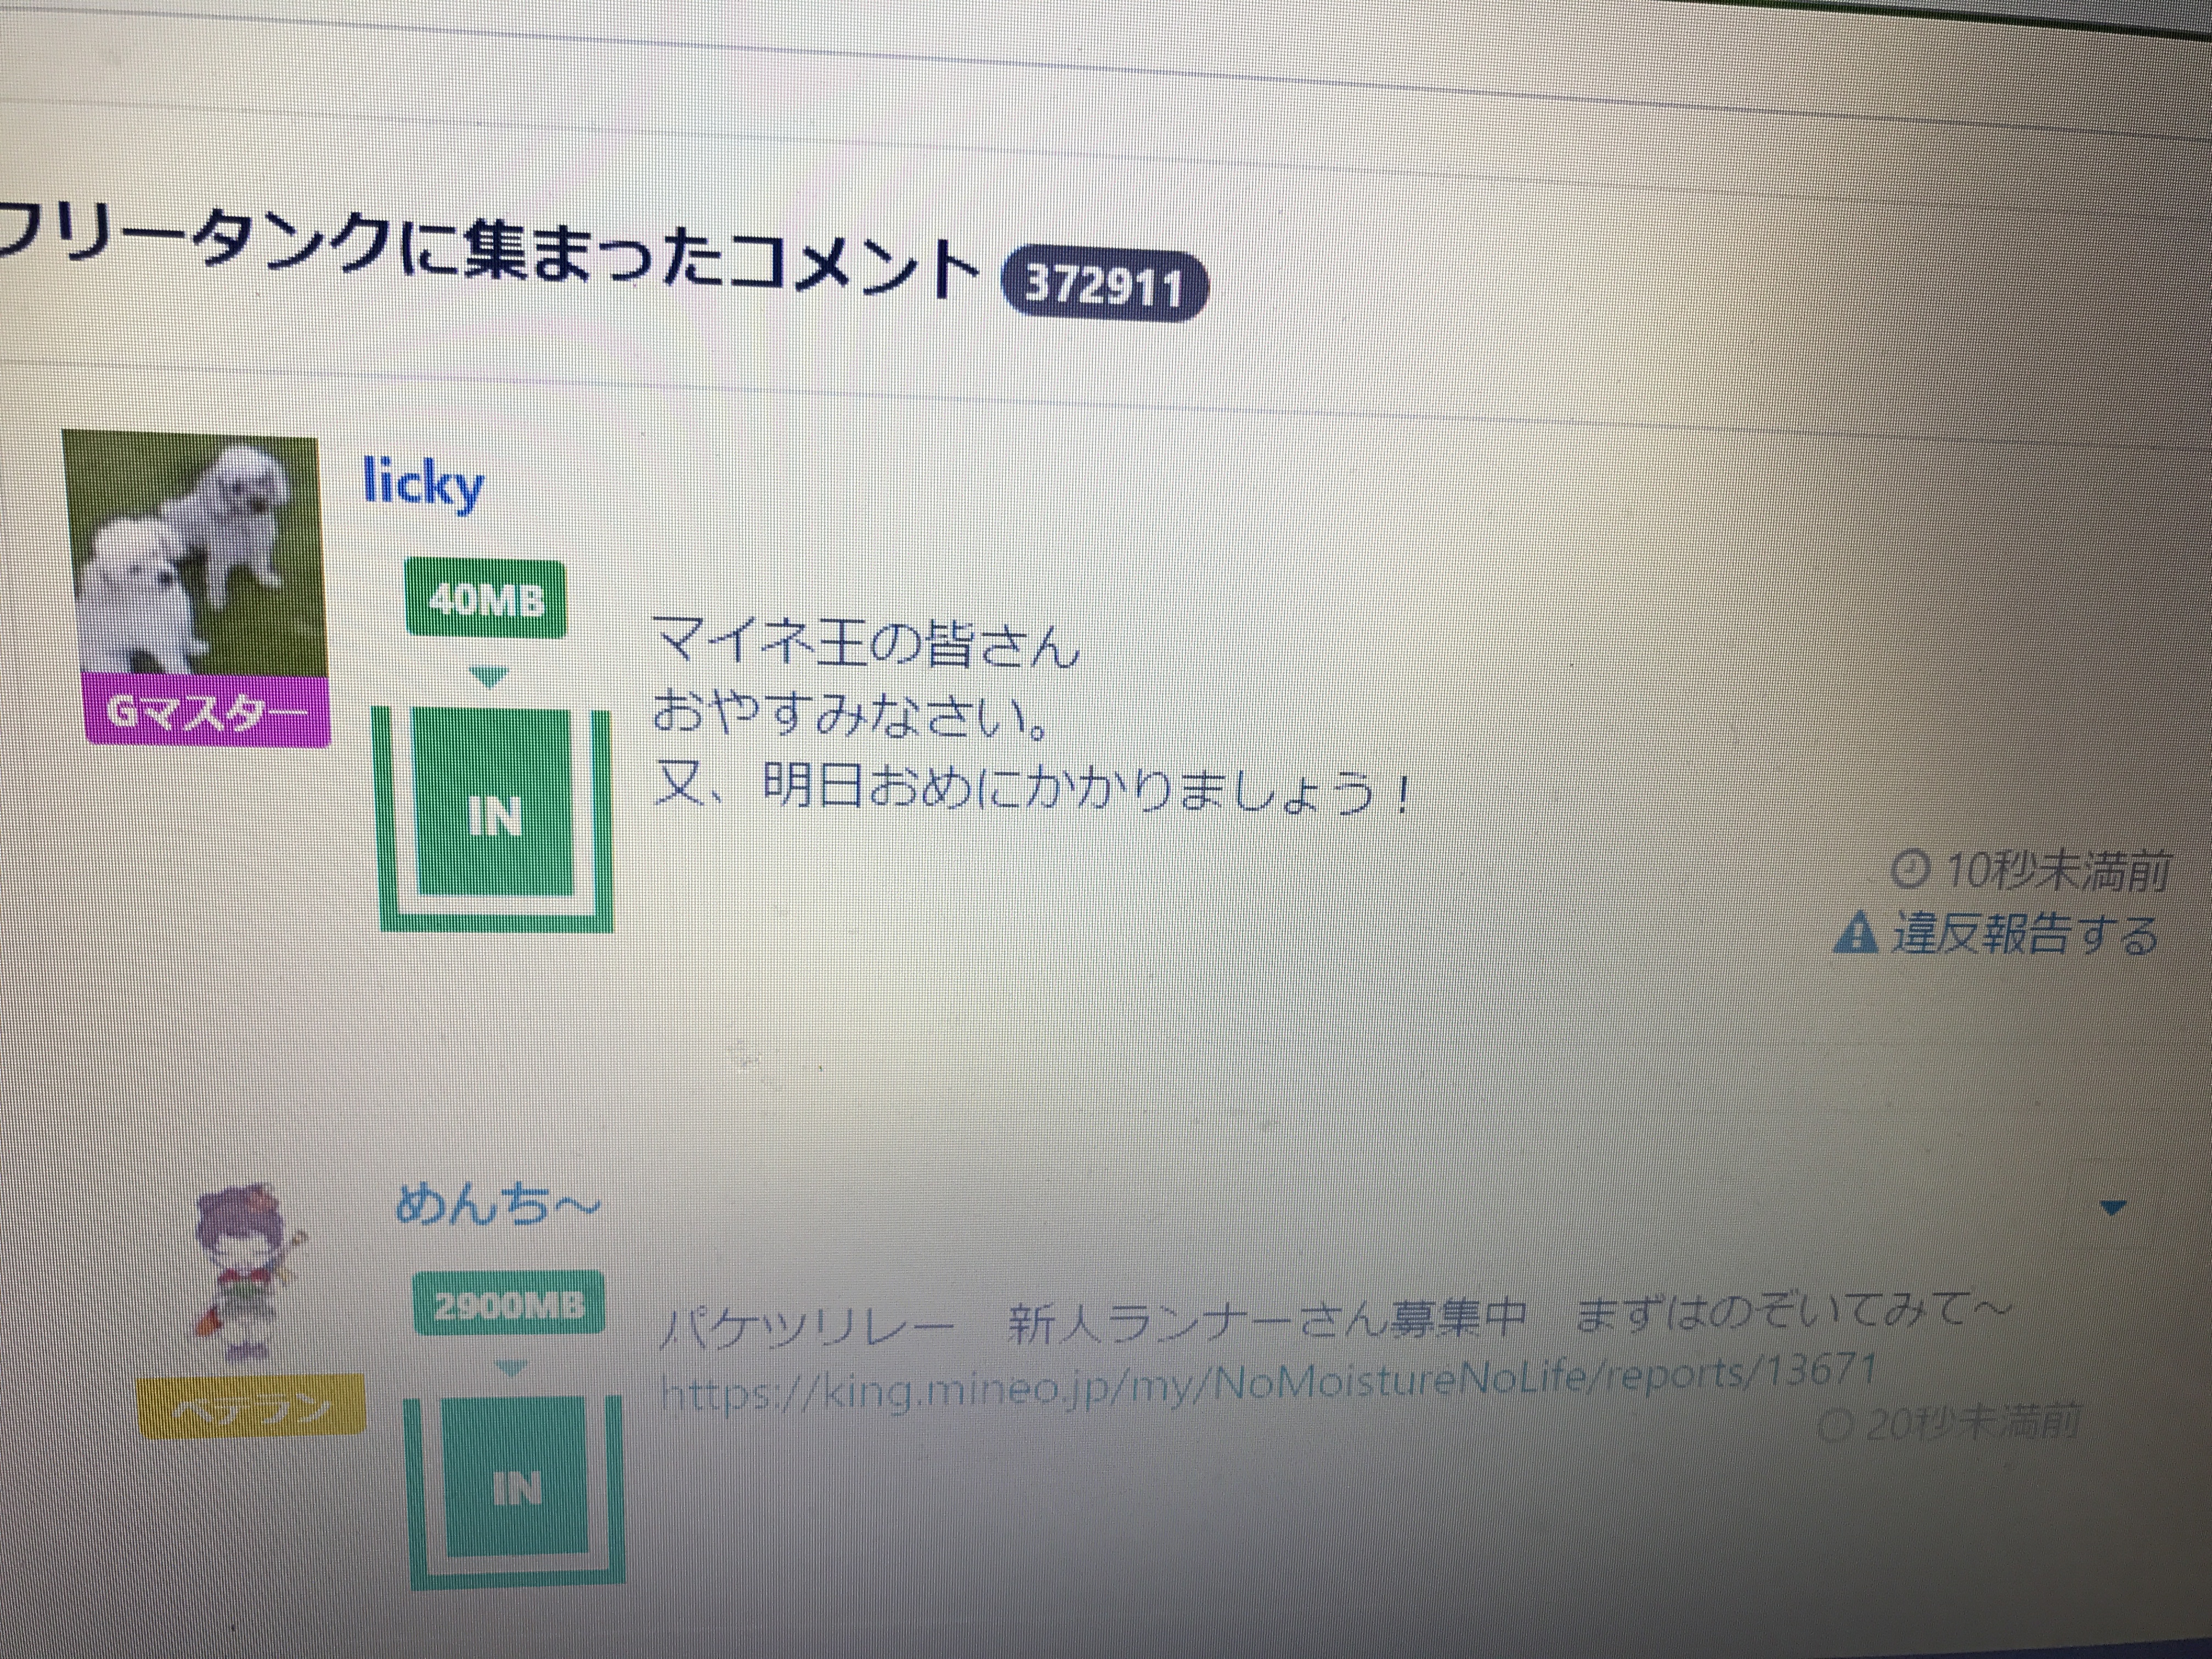Expand dropdown arrow on めんち～ comment
This screenshot has width=2212, height=1659.
2112,1208
